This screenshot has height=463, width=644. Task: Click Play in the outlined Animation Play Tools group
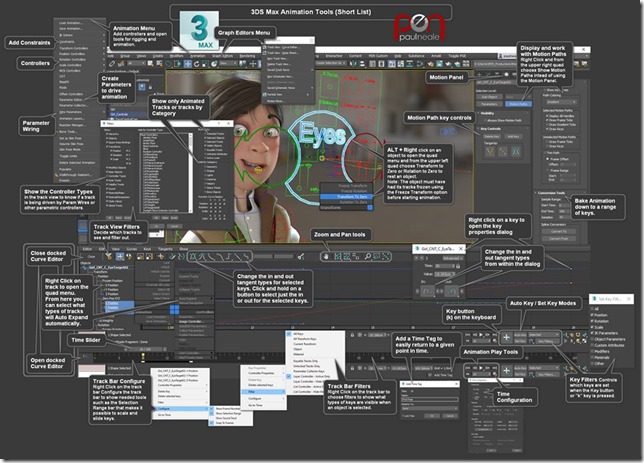(x=481, y=368)
